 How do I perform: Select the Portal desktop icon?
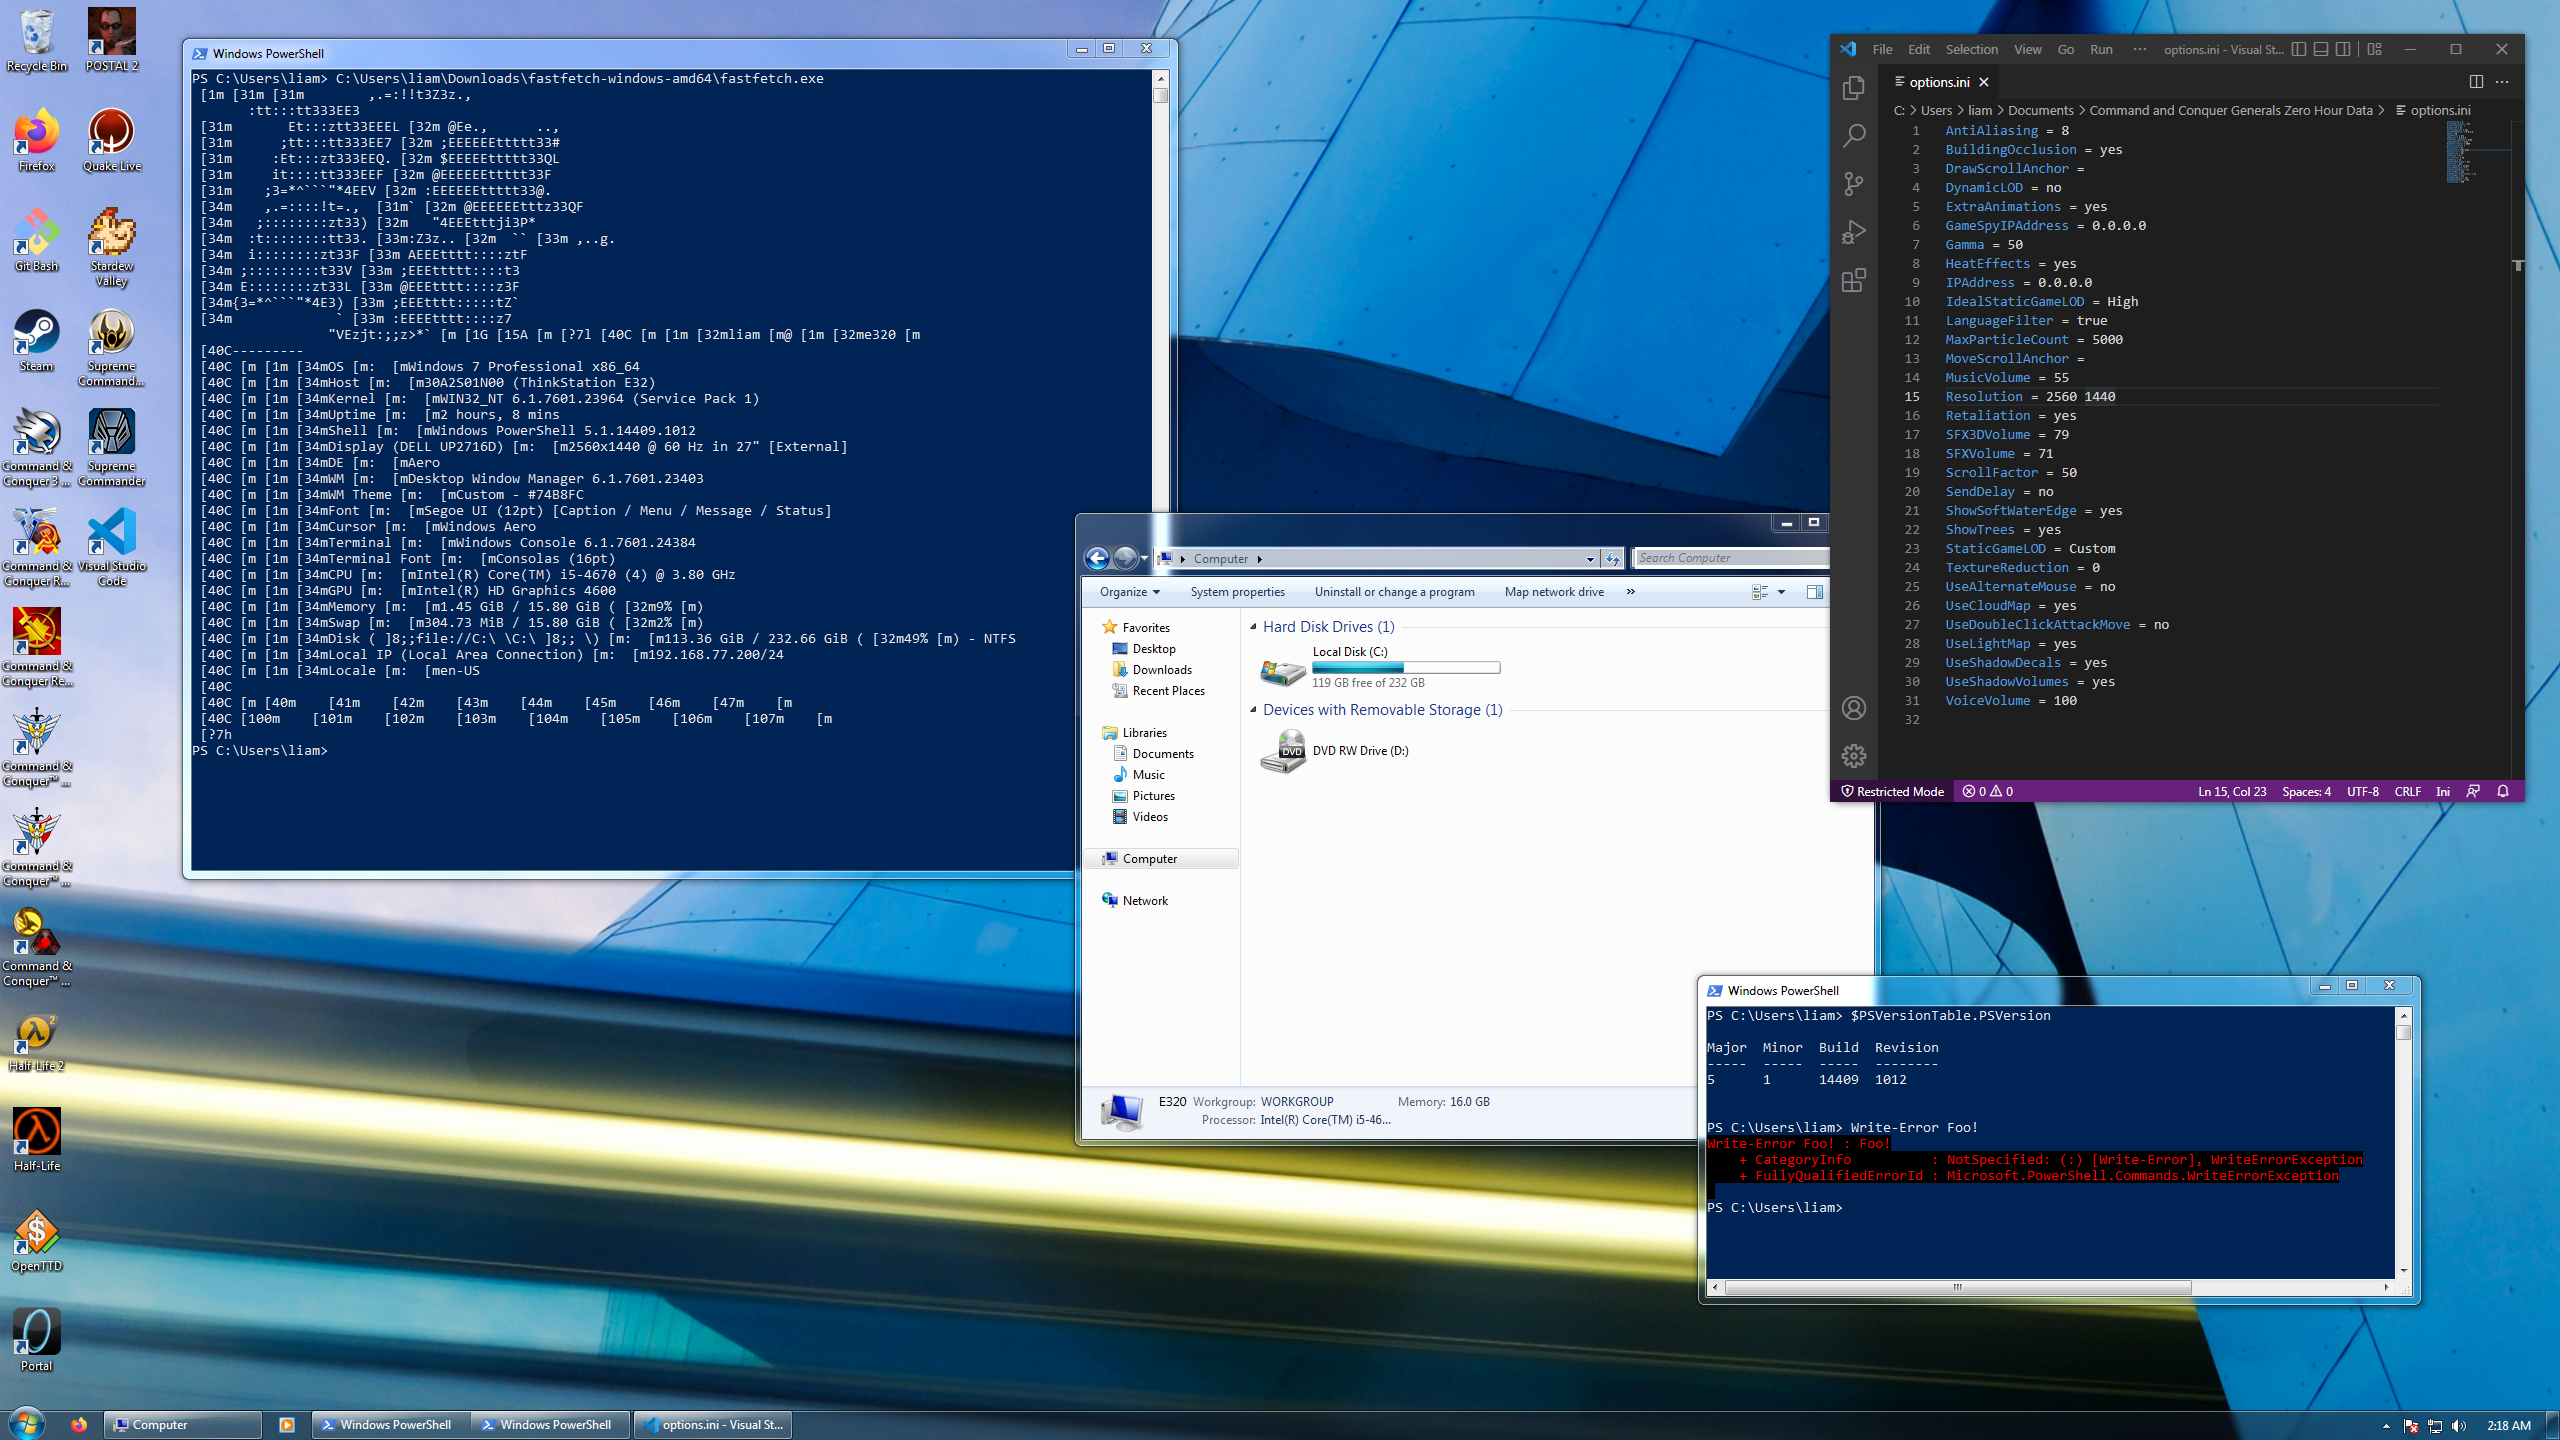[37, 1340]
